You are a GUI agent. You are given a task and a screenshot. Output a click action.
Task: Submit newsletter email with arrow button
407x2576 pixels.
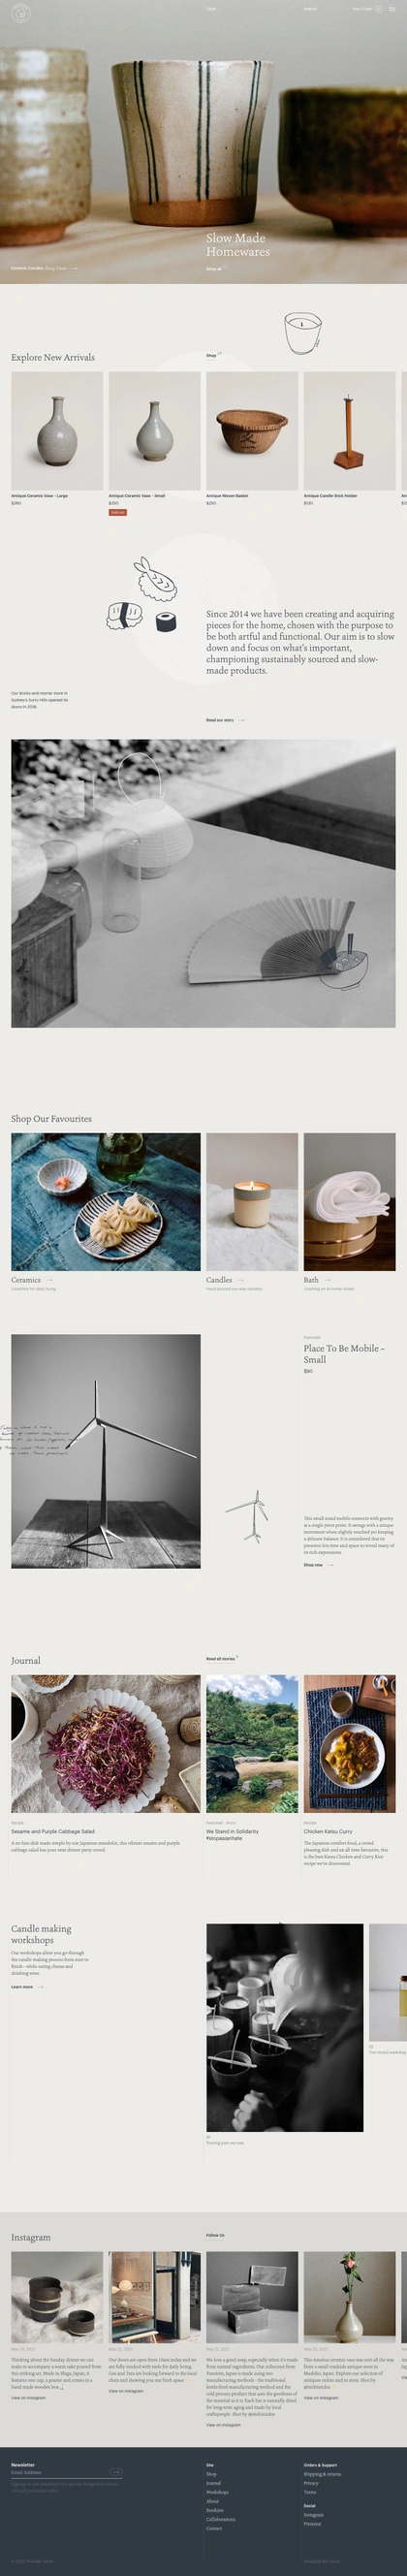(x=116, y=2472)
